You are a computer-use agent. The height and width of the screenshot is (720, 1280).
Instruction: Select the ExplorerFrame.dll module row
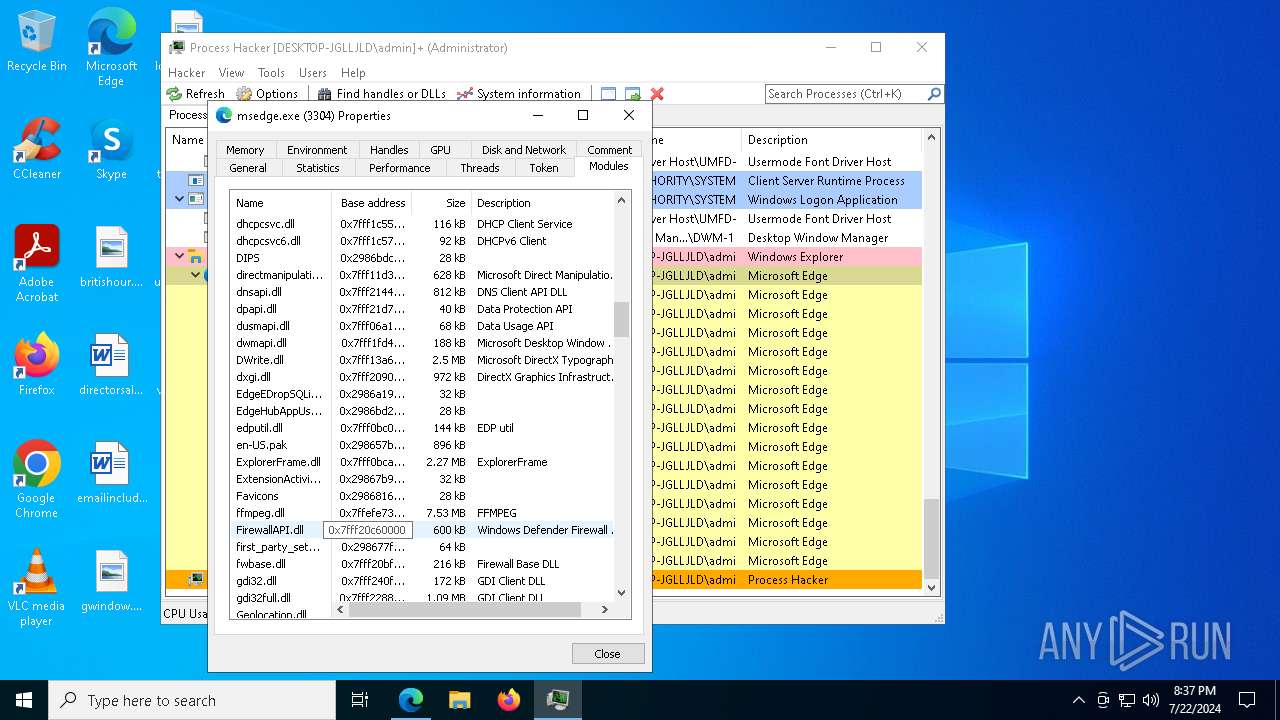422,462
